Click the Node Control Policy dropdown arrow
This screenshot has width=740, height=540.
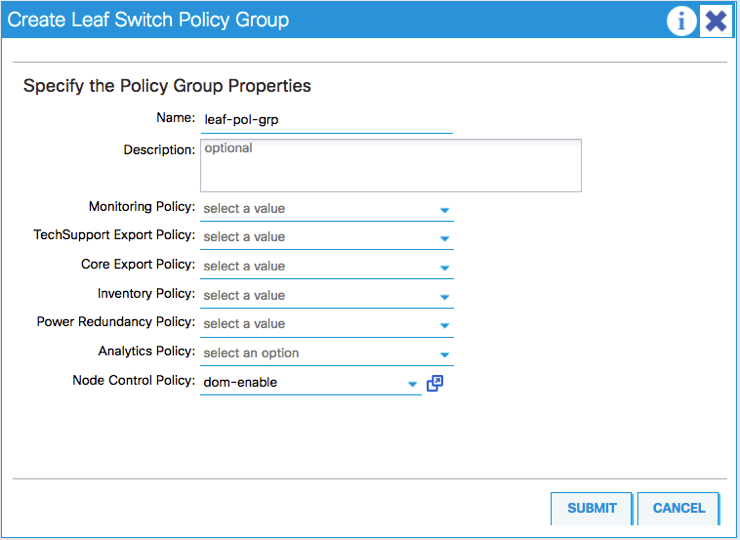412,383
